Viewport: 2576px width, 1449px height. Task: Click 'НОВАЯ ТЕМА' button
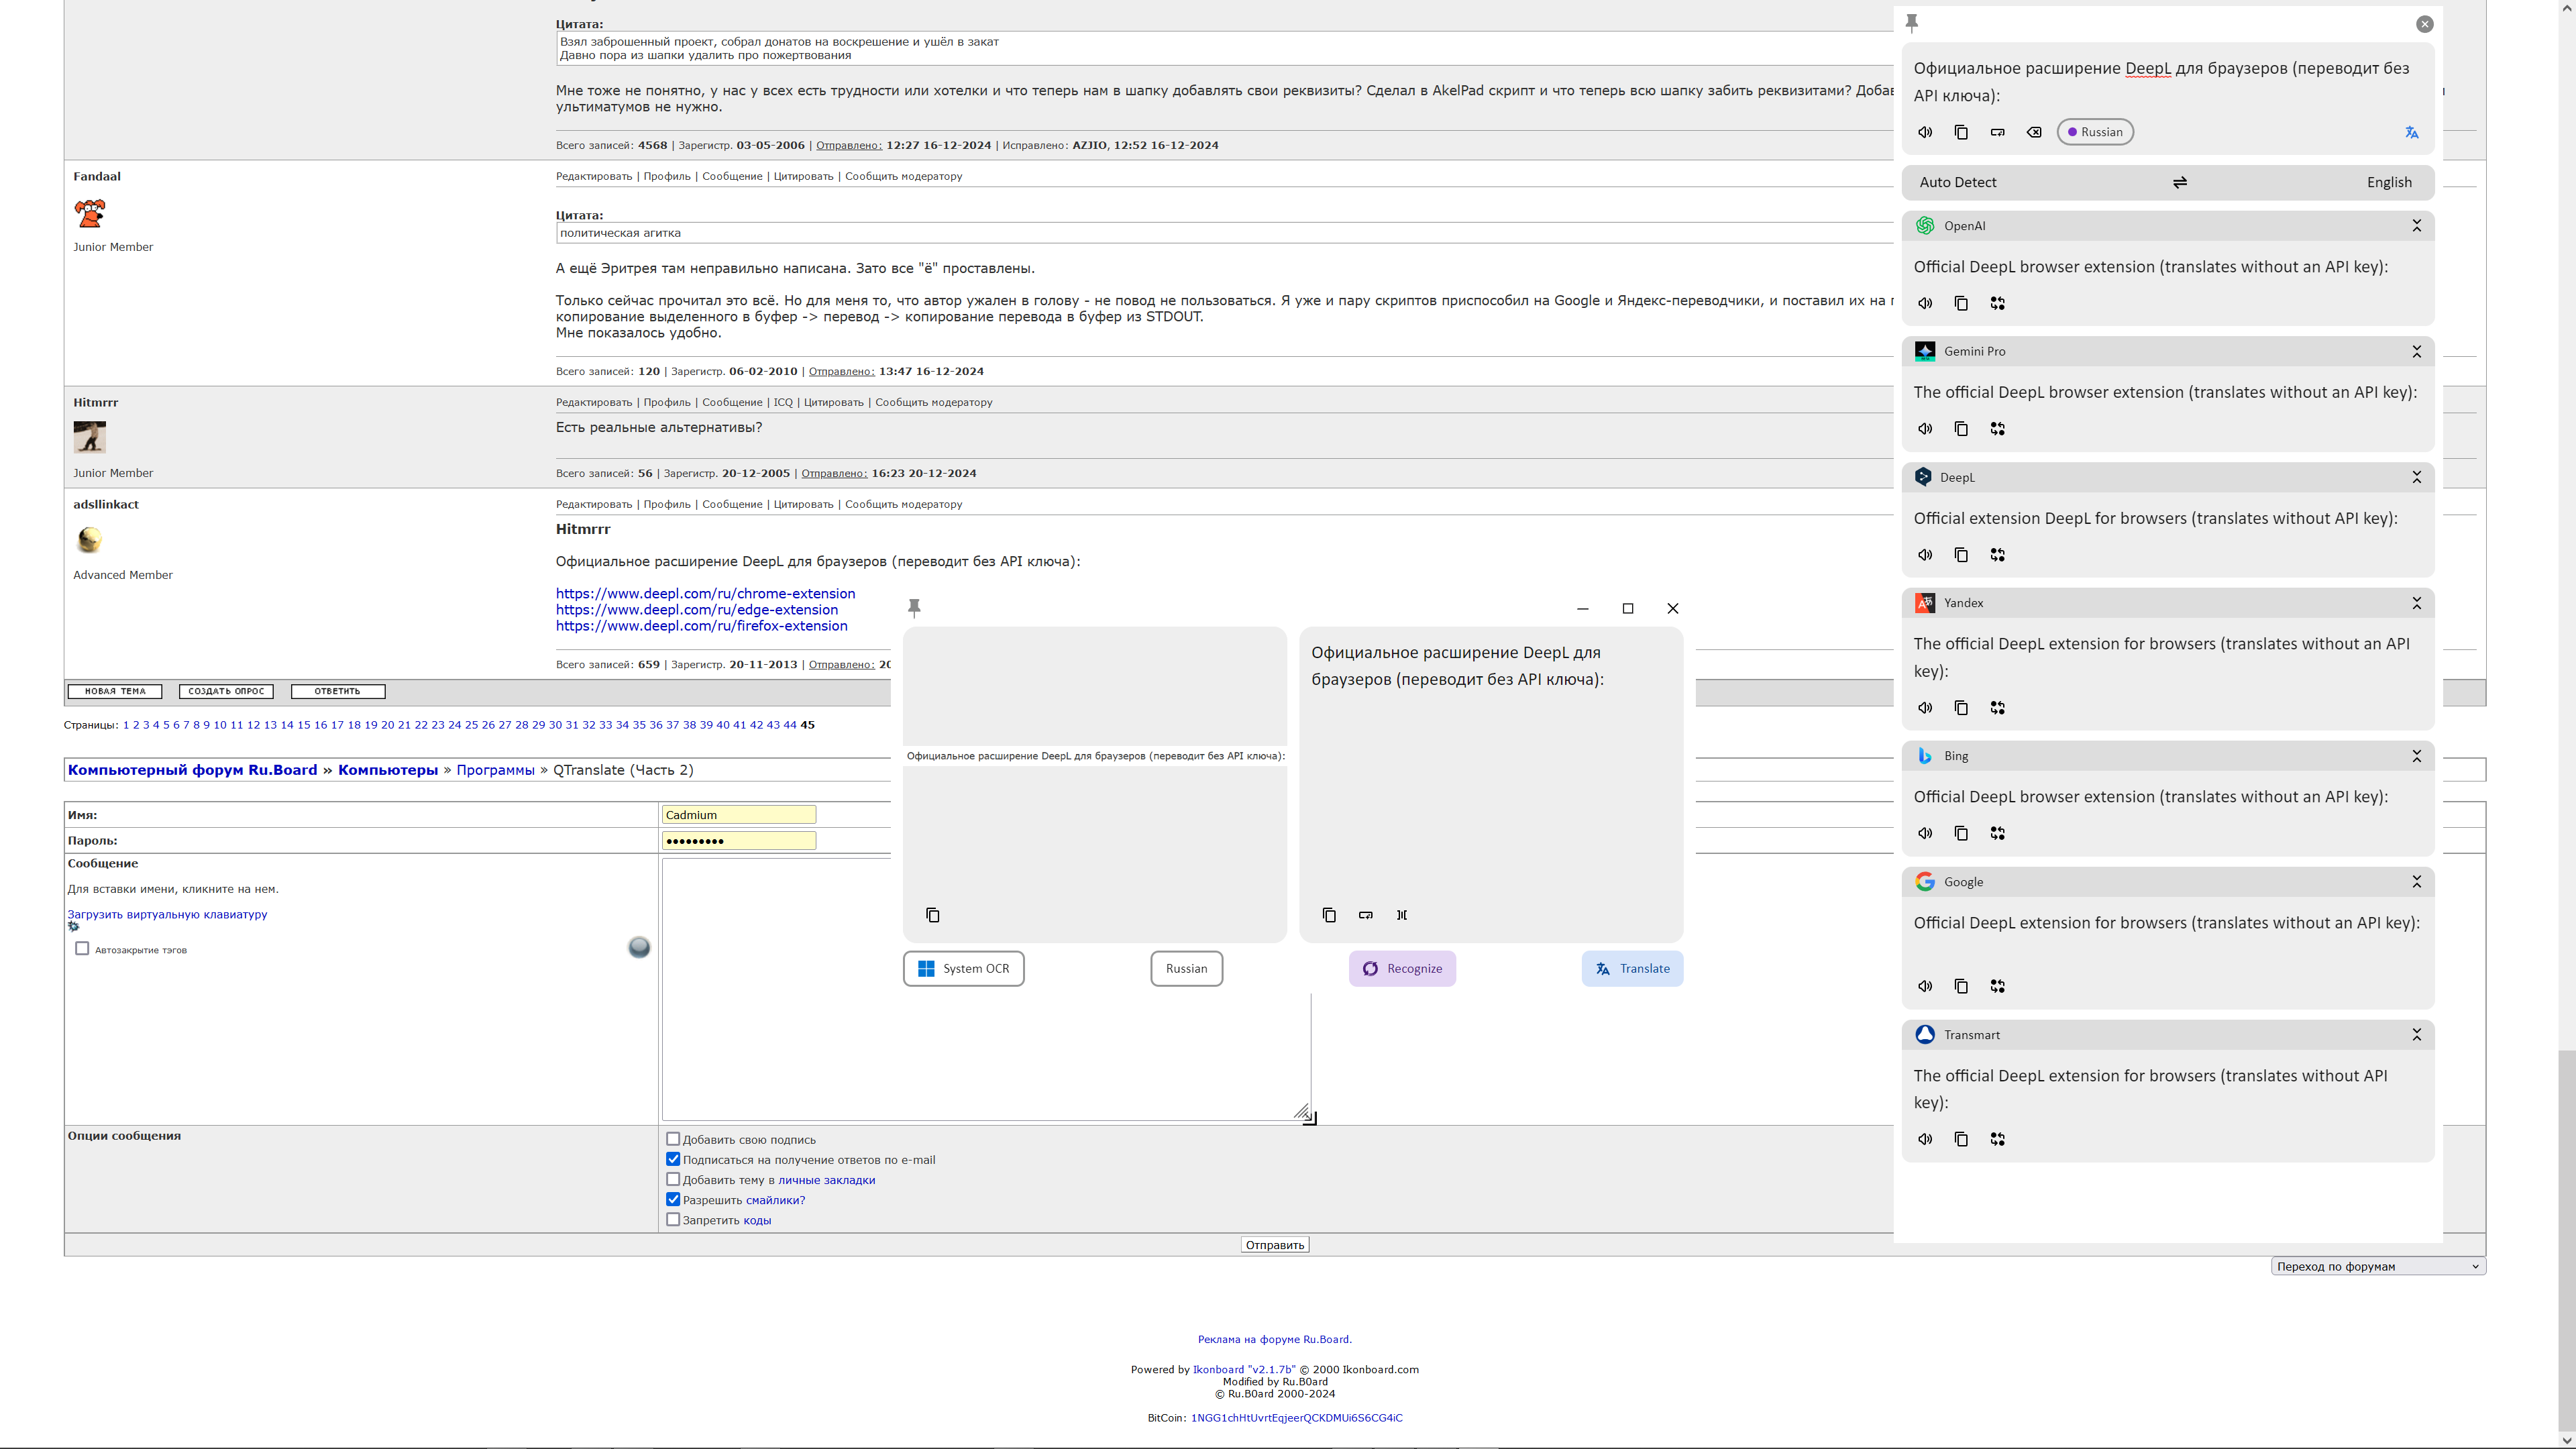(115, 691)
